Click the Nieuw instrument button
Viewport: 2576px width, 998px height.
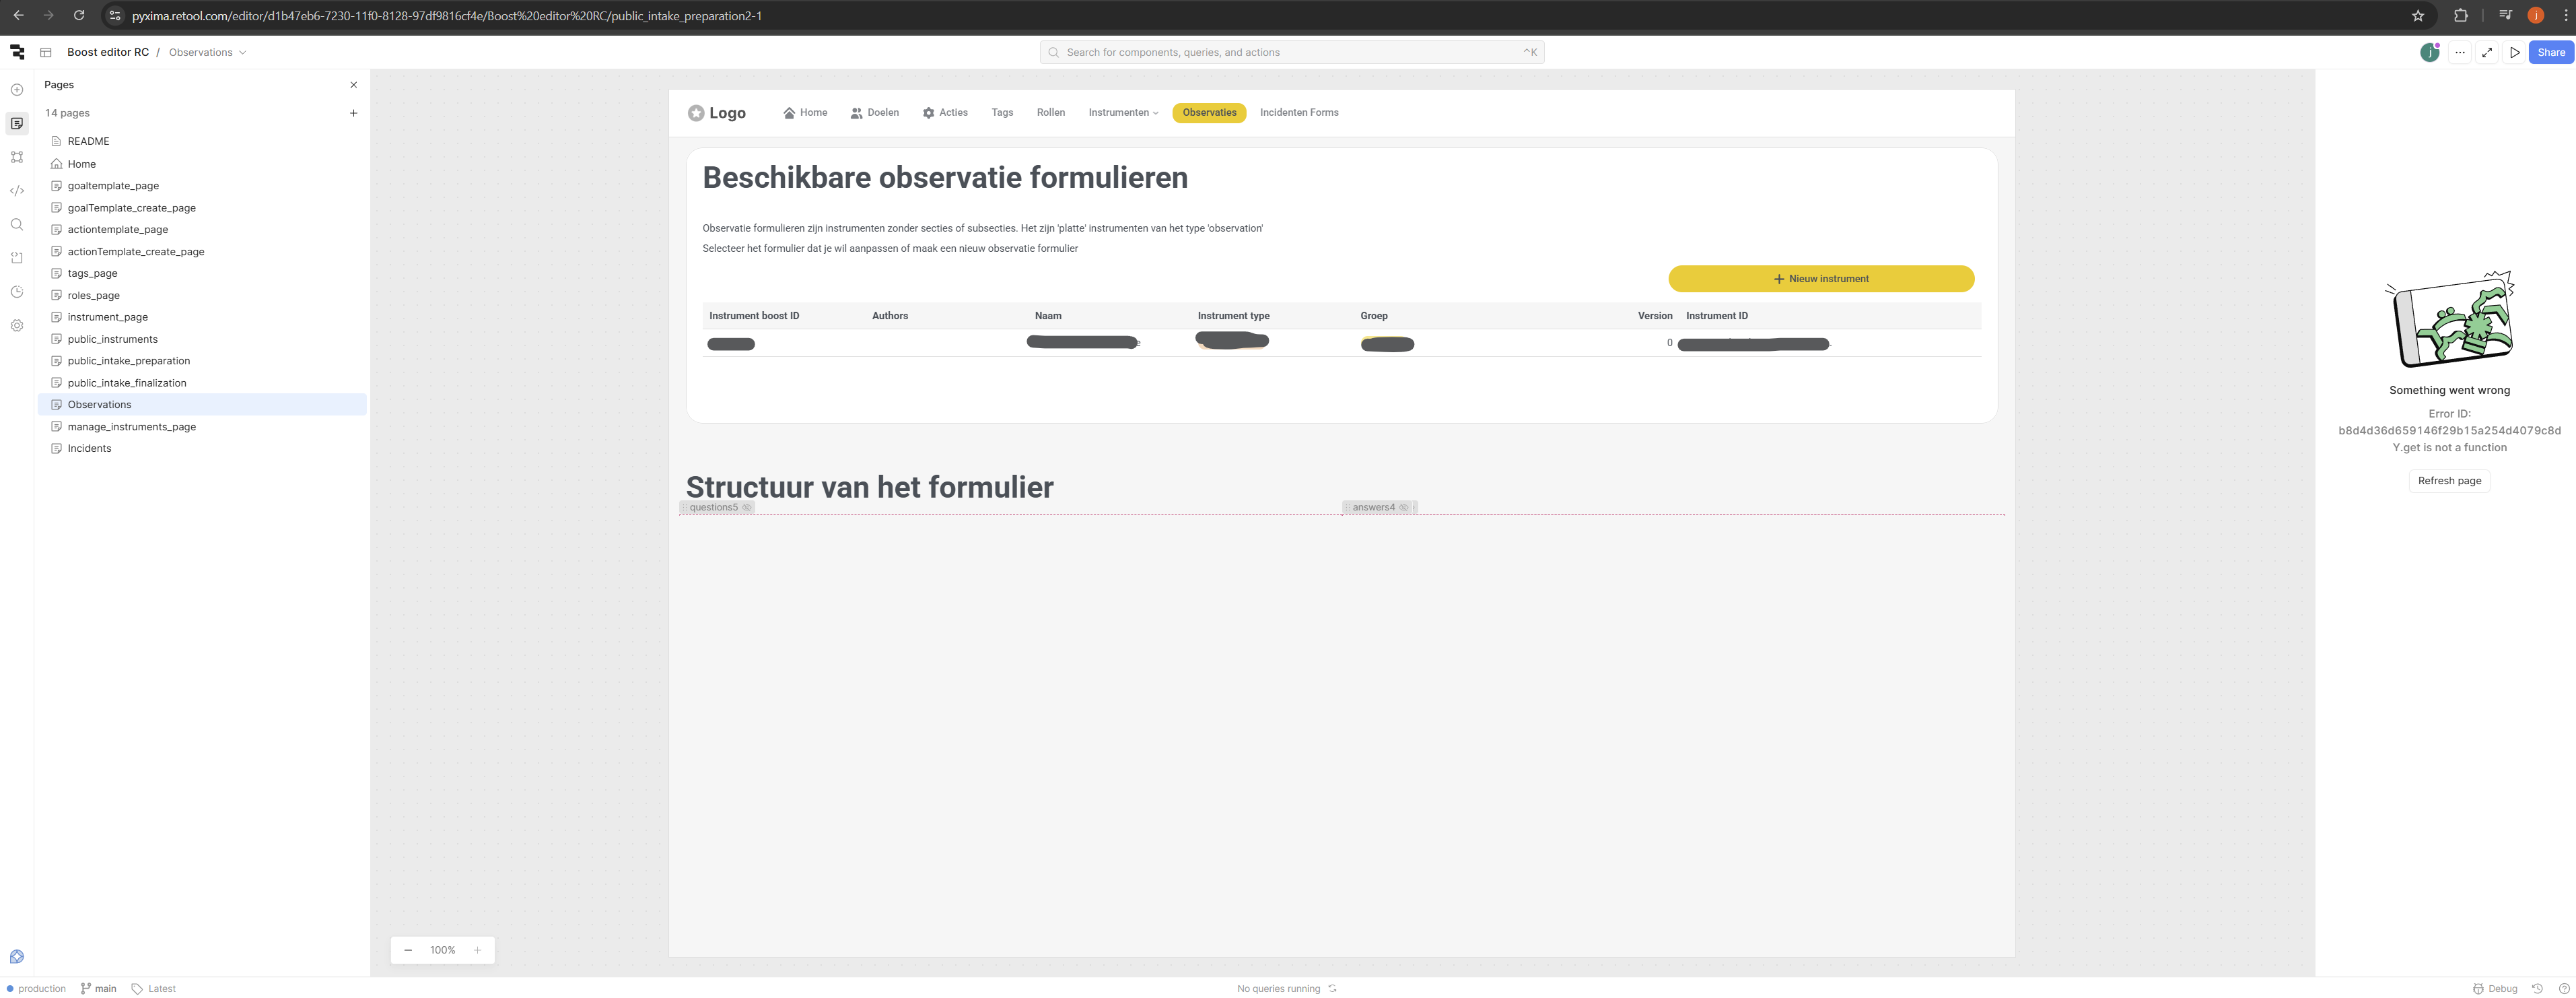(x=1820, y=279)
